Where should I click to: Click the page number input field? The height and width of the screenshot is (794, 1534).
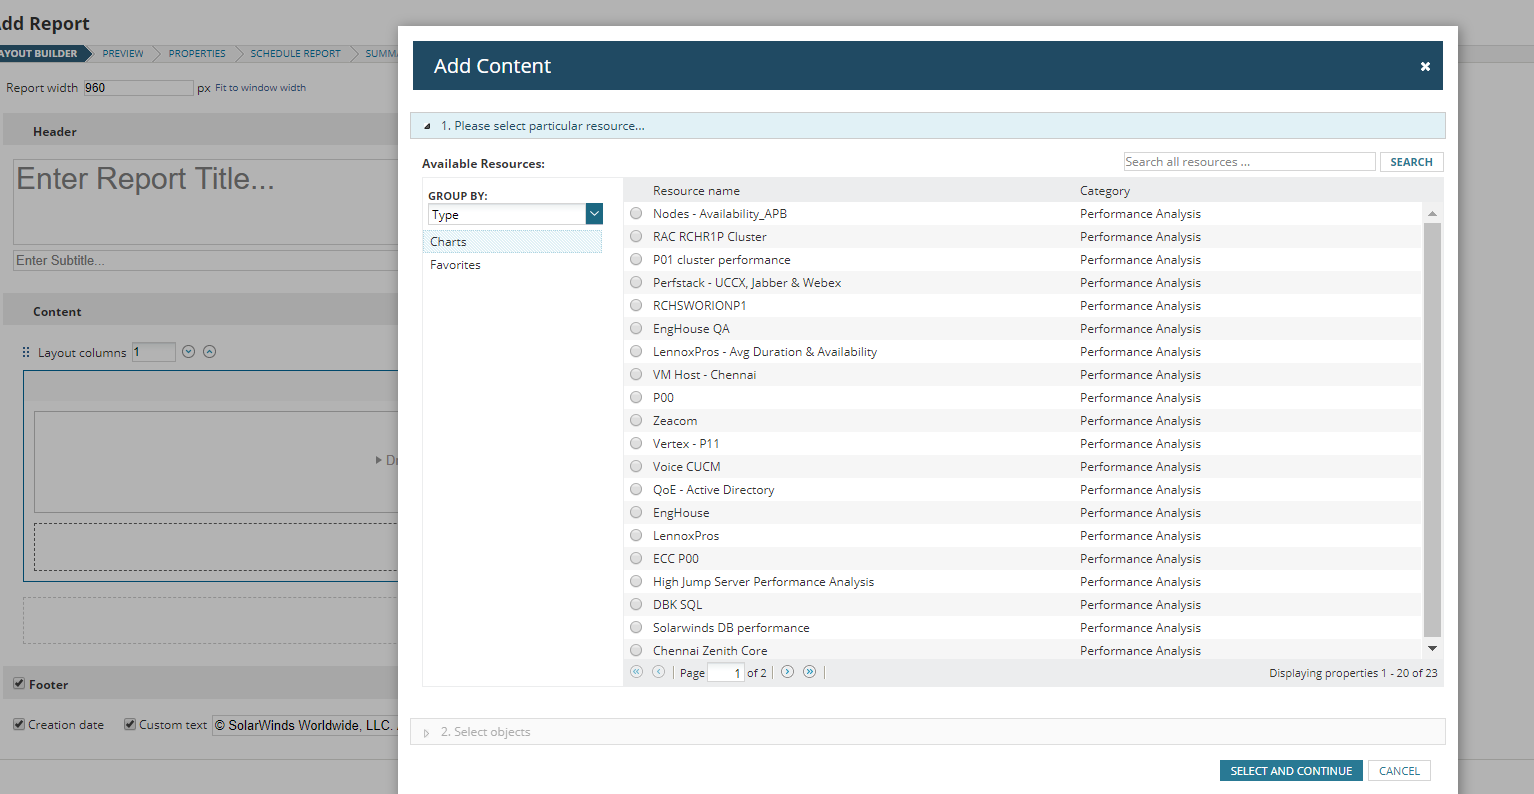pyautogui.click(x=725, y=673)
